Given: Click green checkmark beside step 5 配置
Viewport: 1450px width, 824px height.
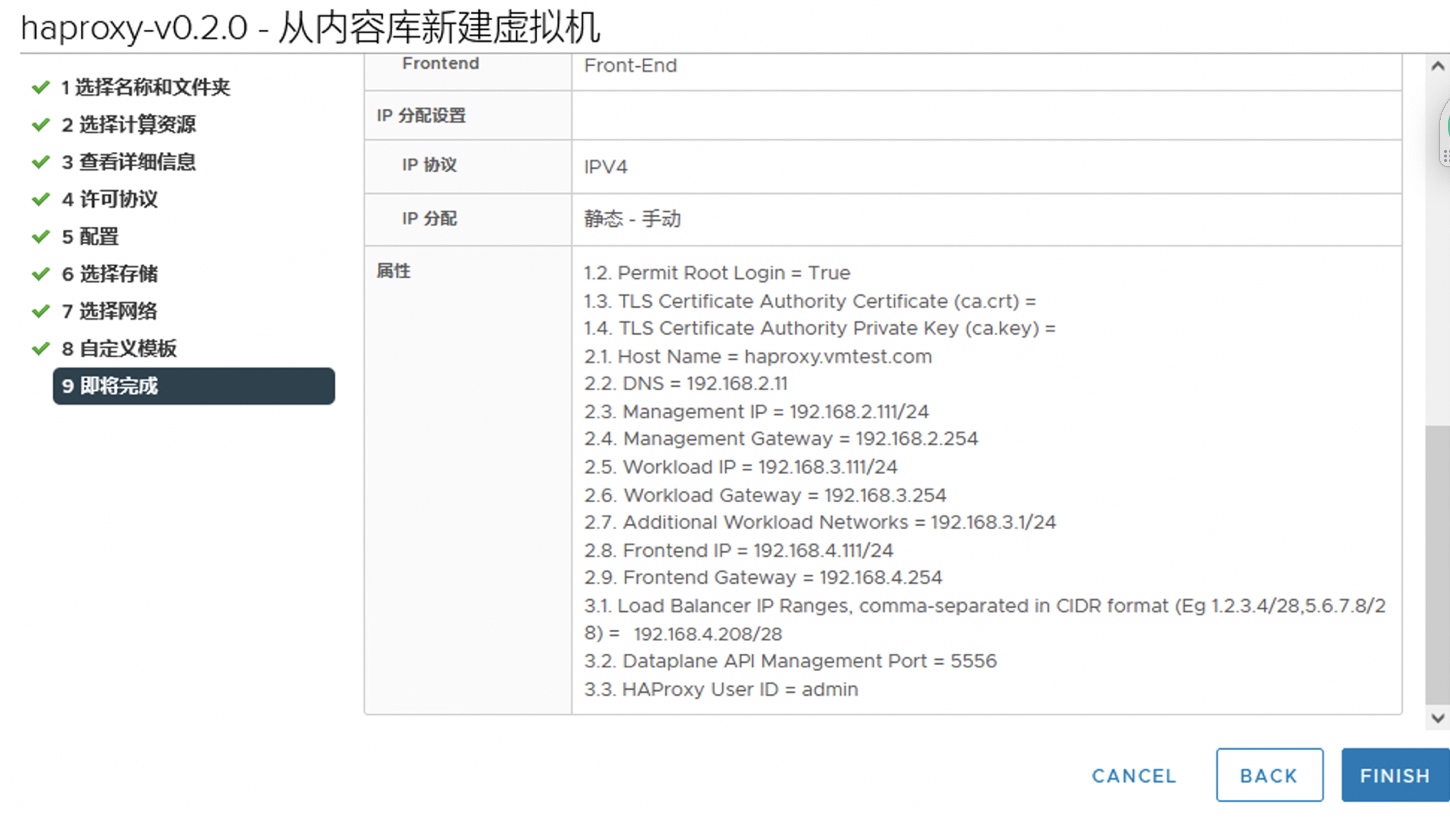Looking at the screenshot, I should [41, 237].
